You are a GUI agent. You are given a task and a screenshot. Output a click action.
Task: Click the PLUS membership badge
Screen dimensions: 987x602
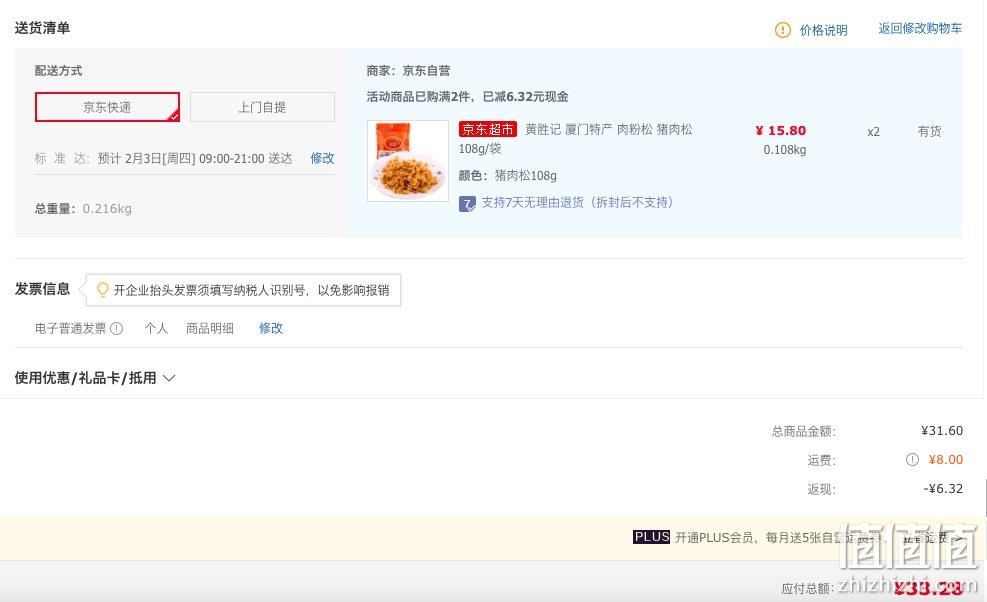point(651,537)
